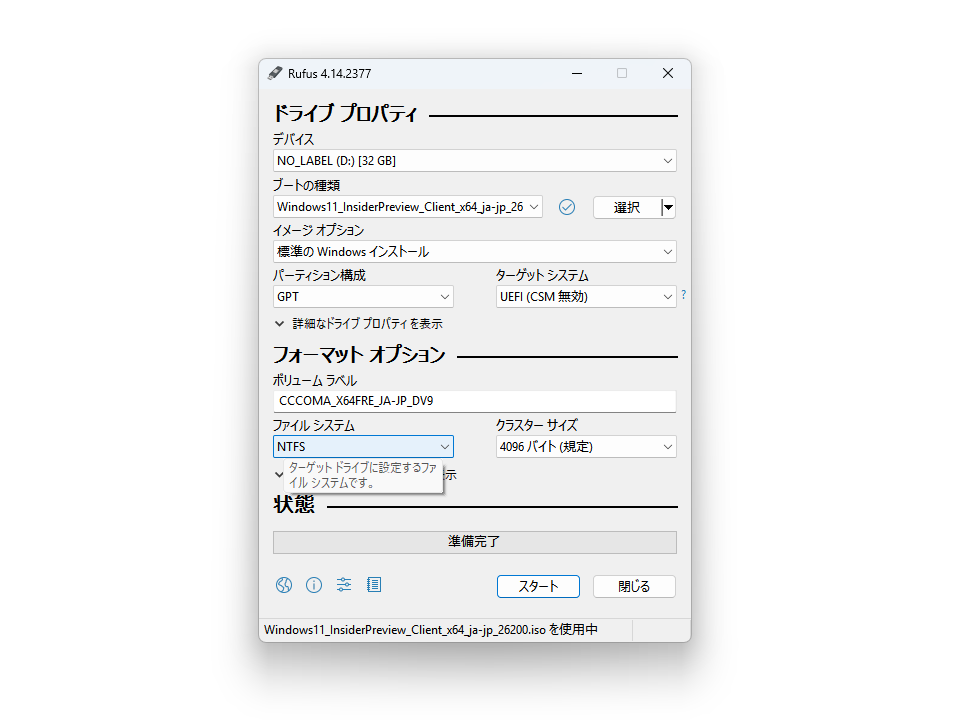This screenshot has width=960, height=720.
Task: Click the スタート button
Action: click(538, 587)
